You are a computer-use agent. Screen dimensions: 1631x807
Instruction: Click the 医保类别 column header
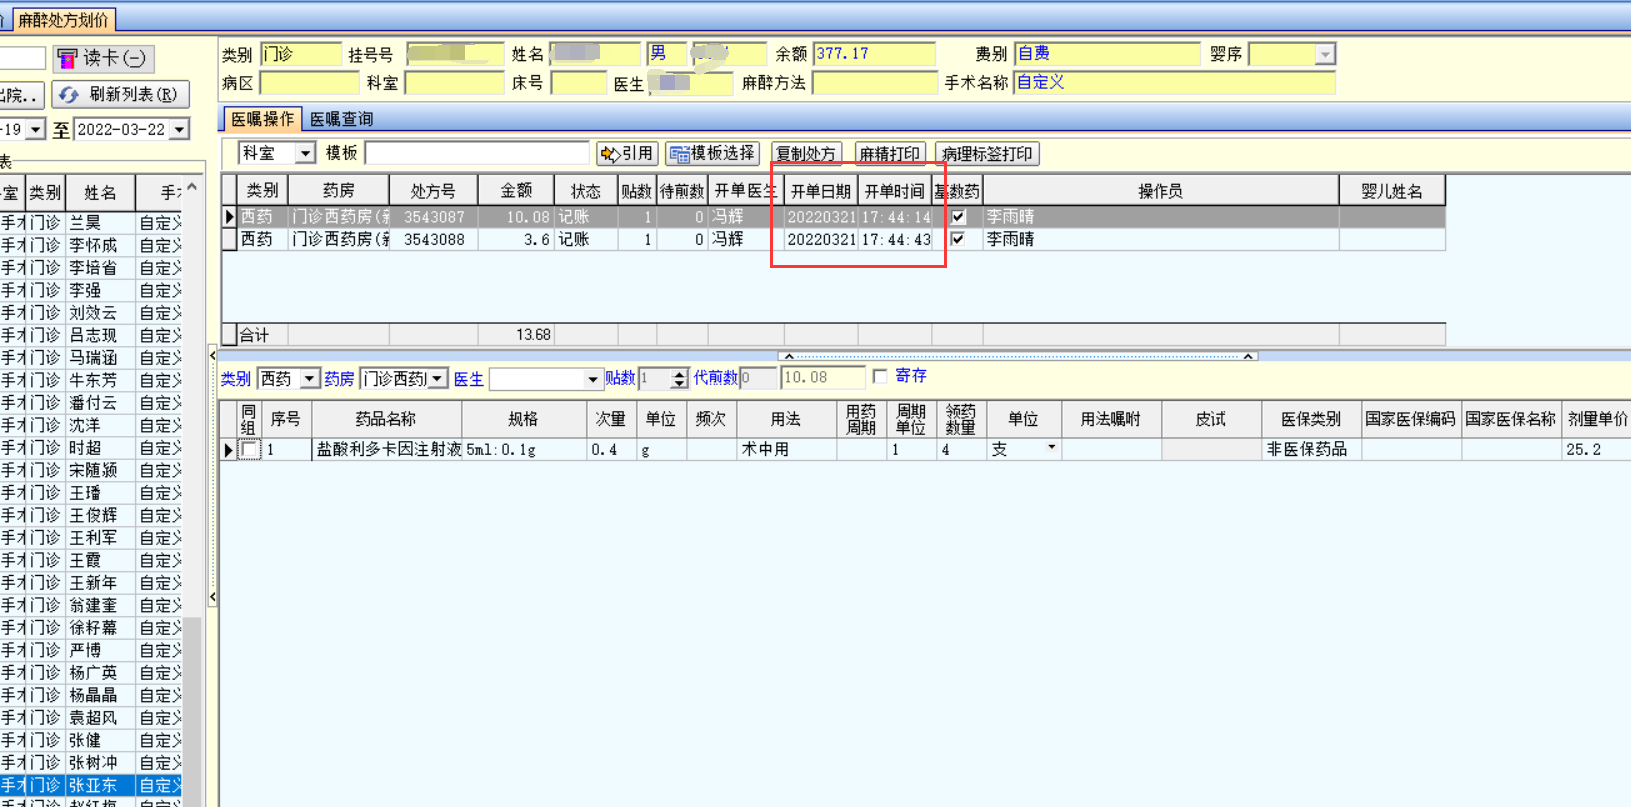click(1311, 419)
